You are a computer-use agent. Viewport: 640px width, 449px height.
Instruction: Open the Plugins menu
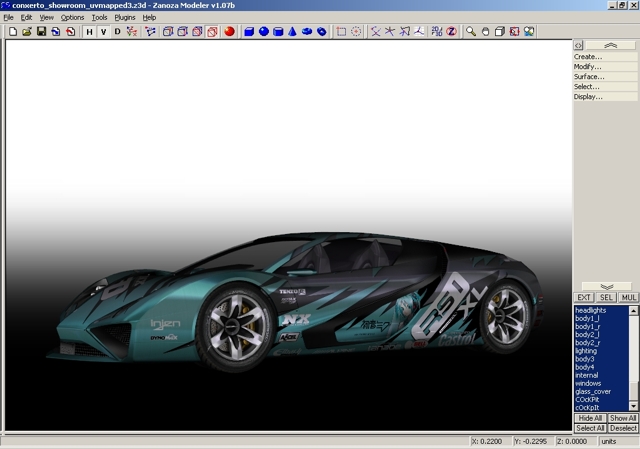pos(125,18)
